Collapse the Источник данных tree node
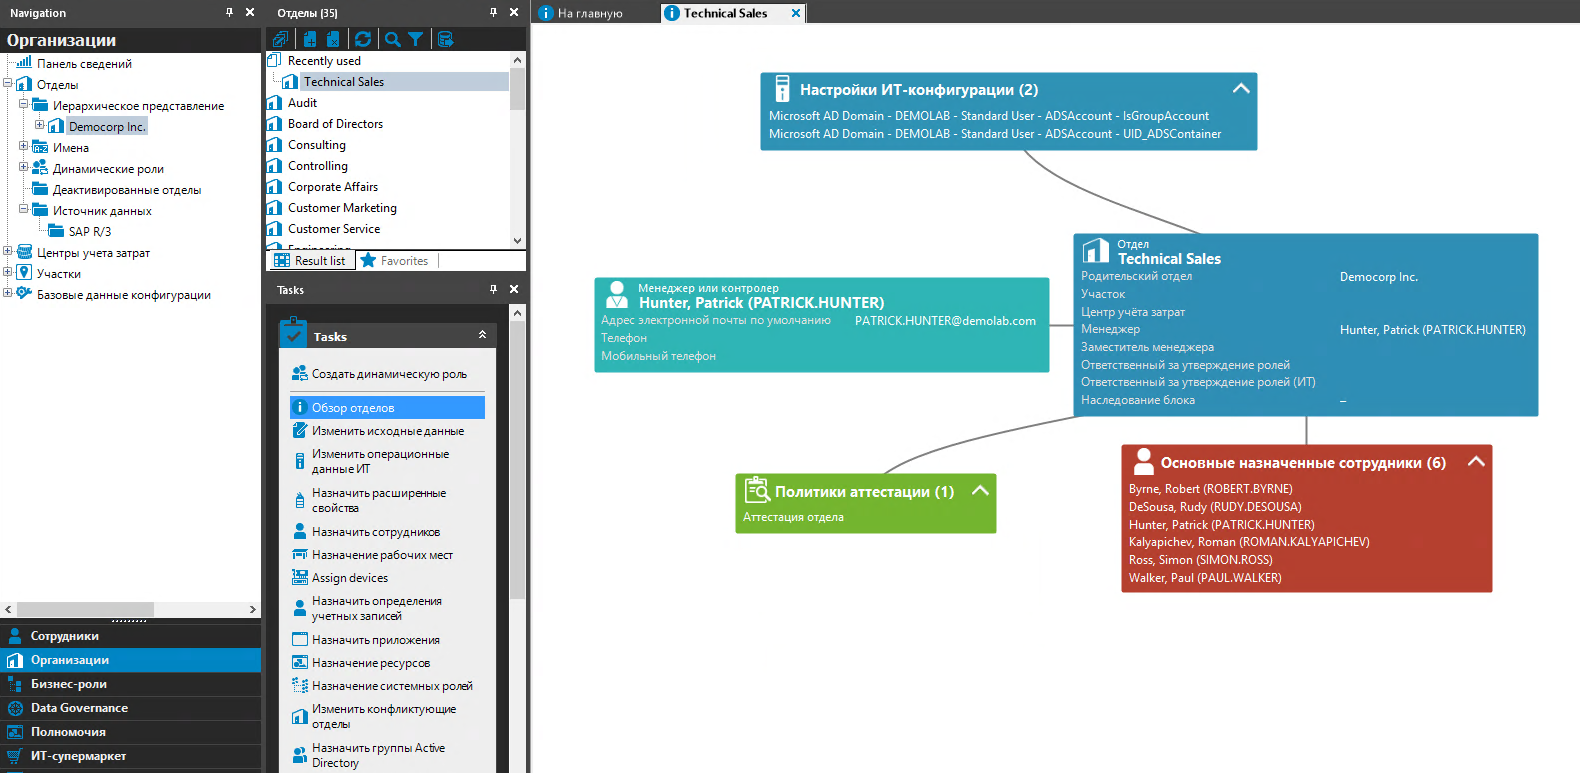Screen dimensions: 1580x773 tap(24, 209)
